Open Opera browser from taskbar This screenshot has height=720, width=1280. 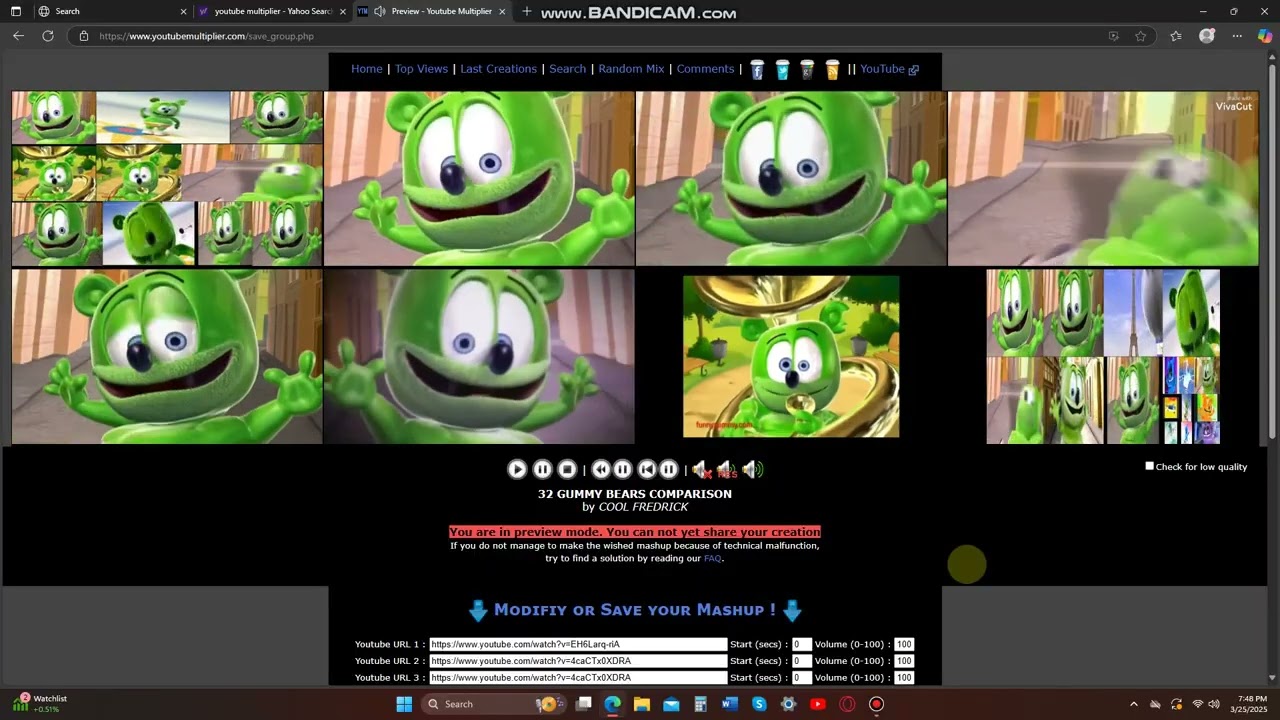(847, 704)
